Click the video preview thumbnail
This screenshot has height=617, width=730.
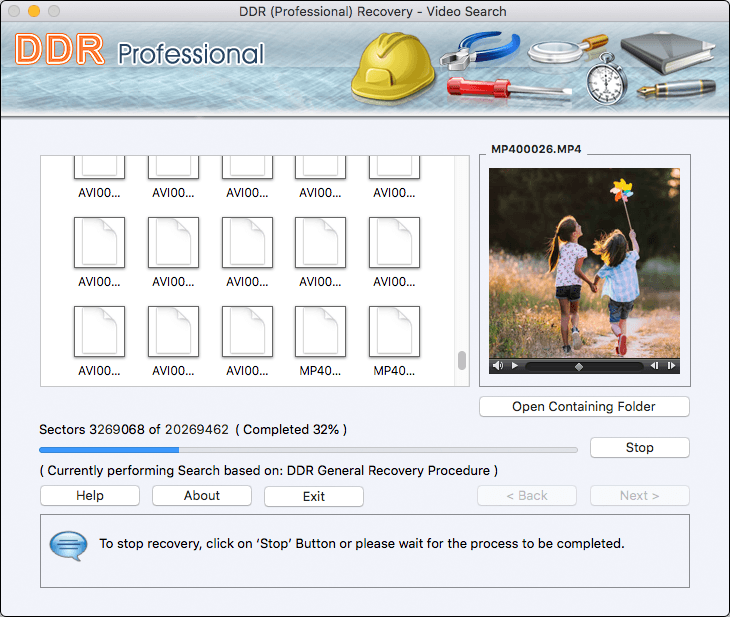(x=584, y=263)
